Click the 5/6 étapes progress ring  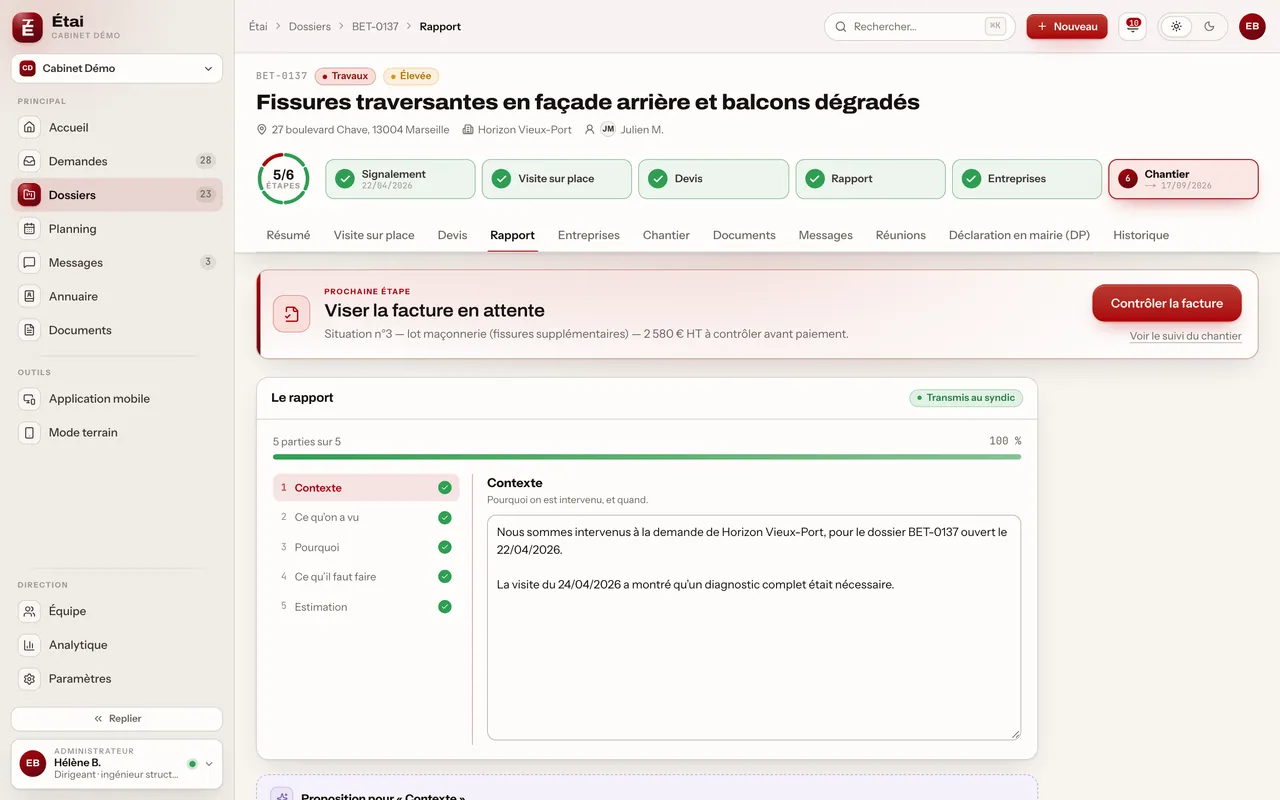(x=284, y=179)
